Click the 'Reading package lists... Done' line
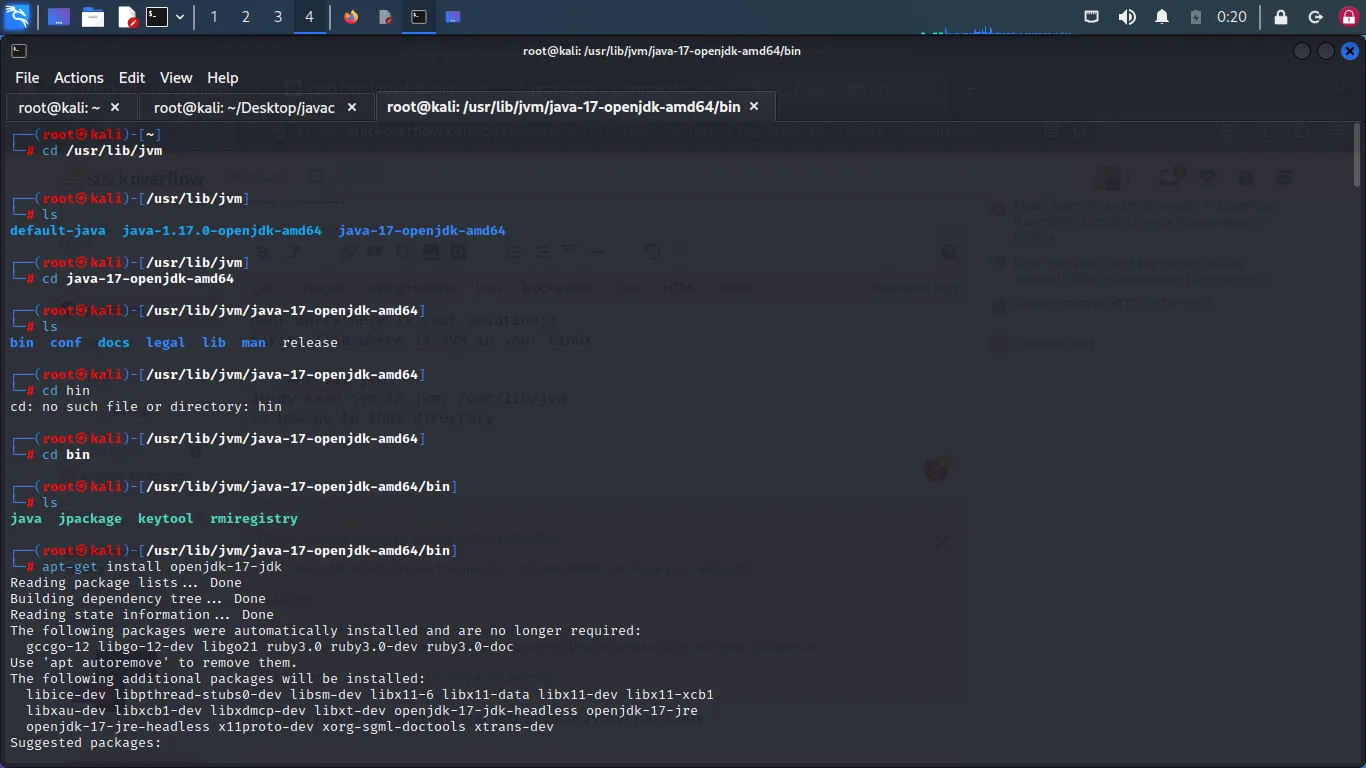Image resolution: width=1366 pixels, height=768 pixels. coord(126,583)
